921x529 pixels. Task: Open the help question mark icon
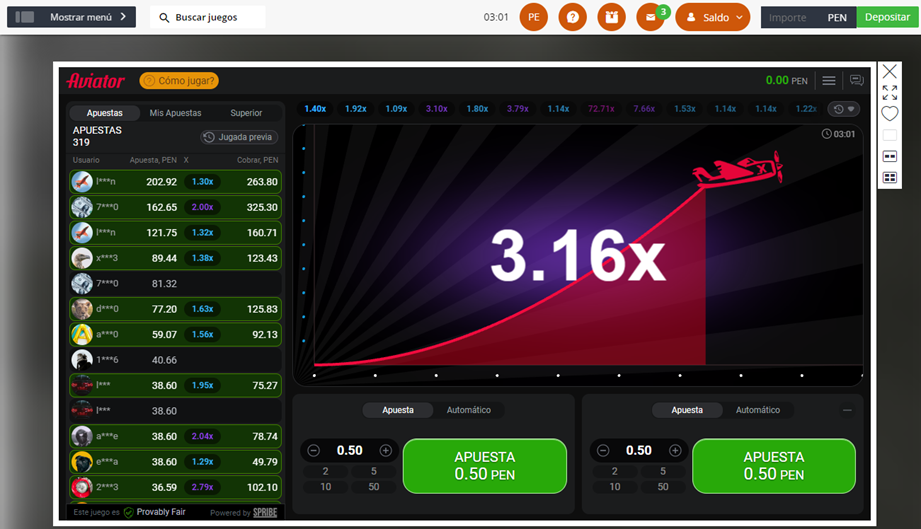572,17
